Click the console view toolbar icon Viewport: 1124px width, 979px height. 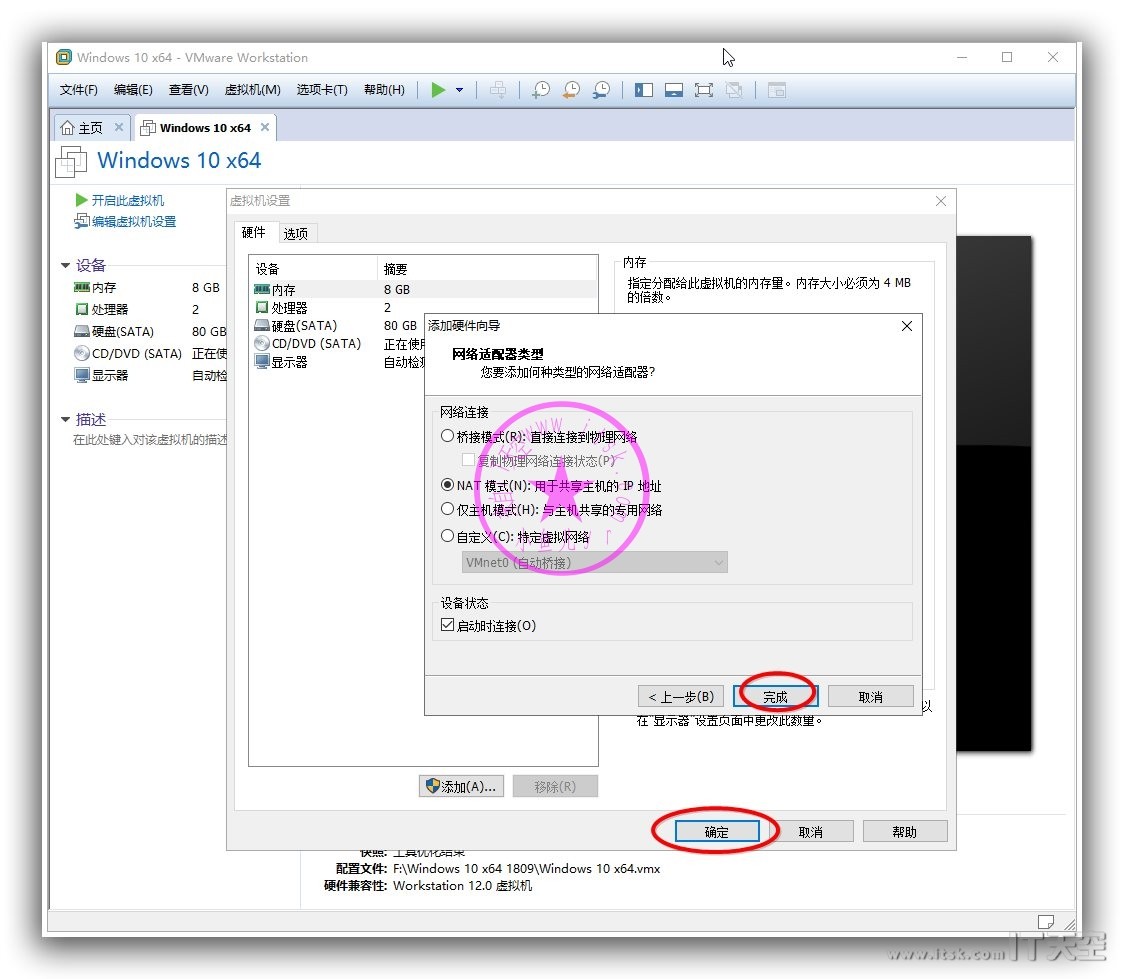pos(777,90)
